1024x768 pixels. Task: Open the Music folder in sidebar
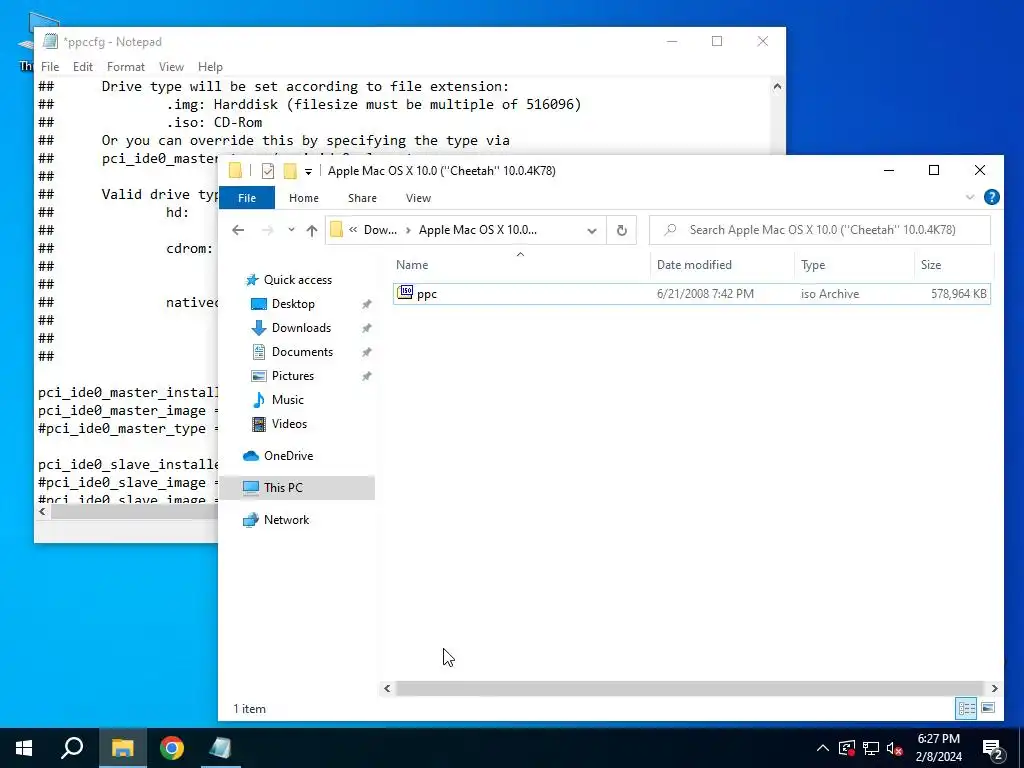tap(287, 400)
